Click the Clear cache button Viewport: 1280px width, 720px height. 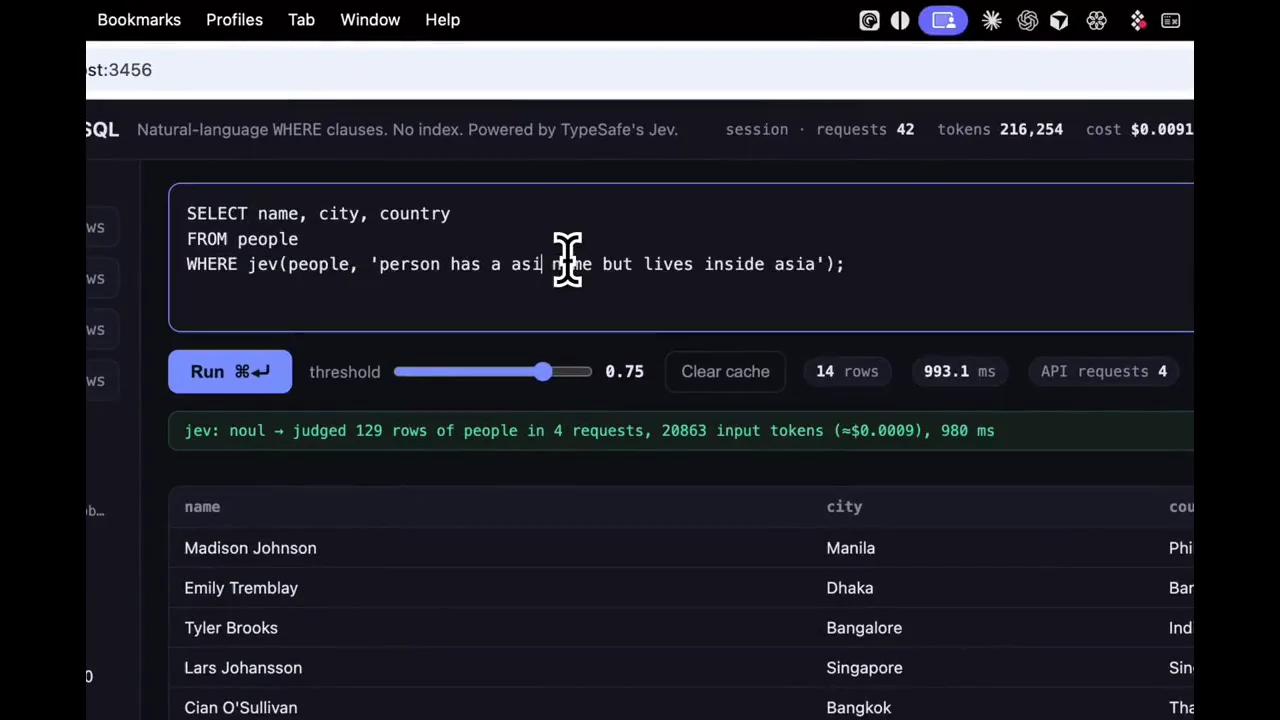[x=725, y=371]
